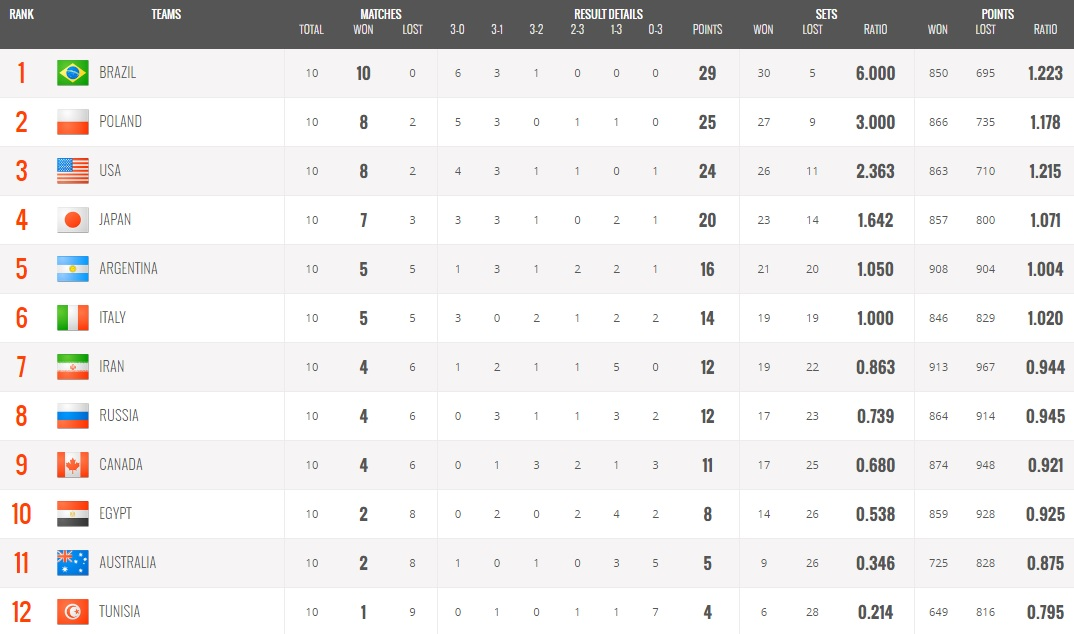The width and height of the screenshot is (1074, 634).
Task: Click the sets RATIO column header
Action: click(875, 29)
